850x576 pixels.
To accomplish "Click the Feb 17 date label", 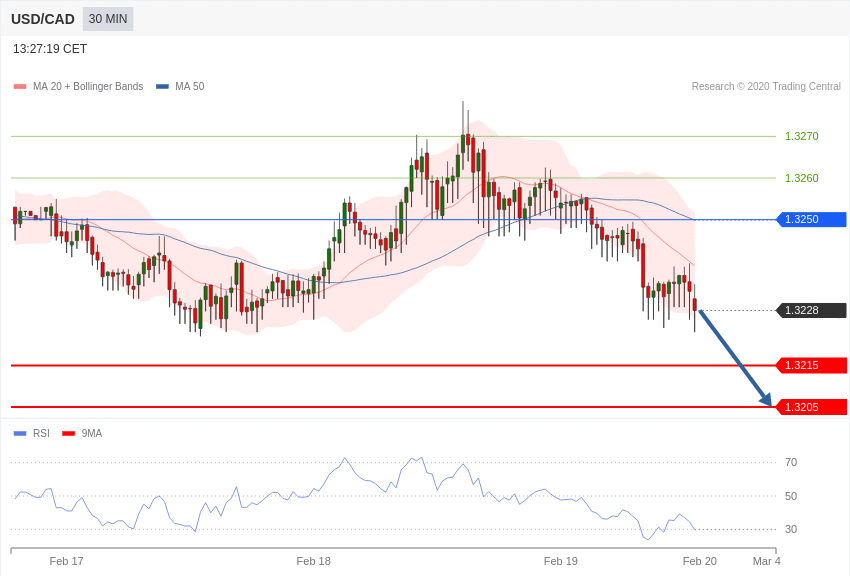I will (x=66, y=561).
